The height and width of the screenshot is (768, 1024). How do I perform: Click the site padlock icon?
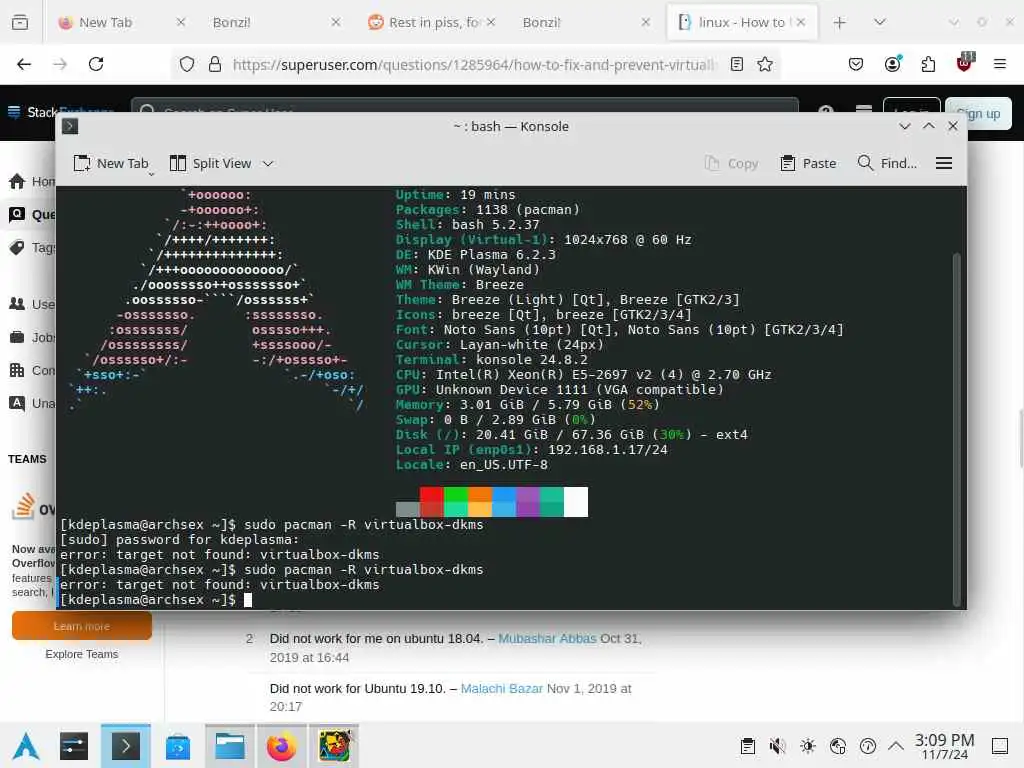coord(215,65)
